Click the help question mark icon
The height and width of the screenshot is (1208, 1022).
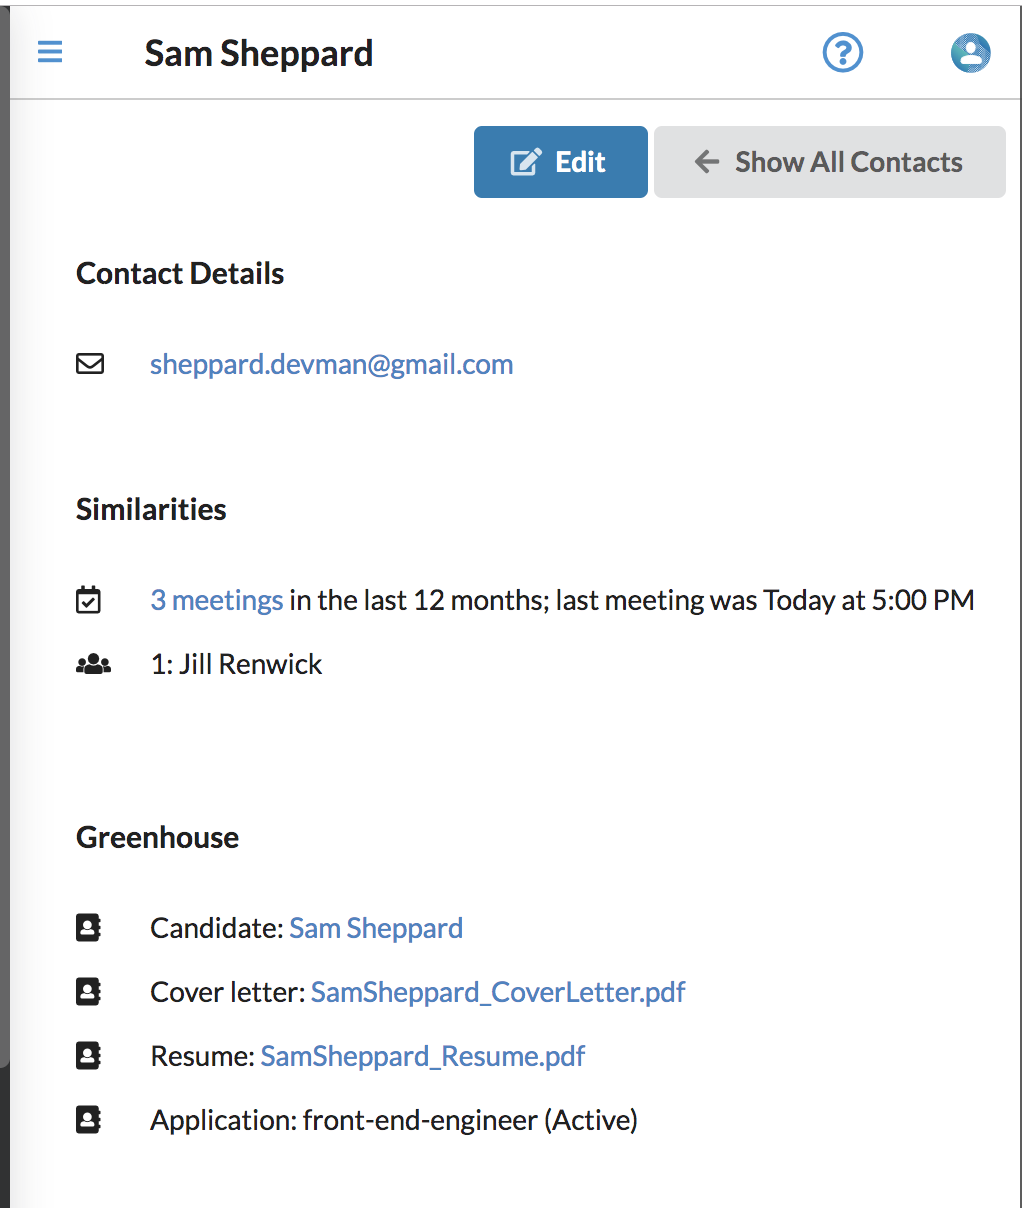843,52
